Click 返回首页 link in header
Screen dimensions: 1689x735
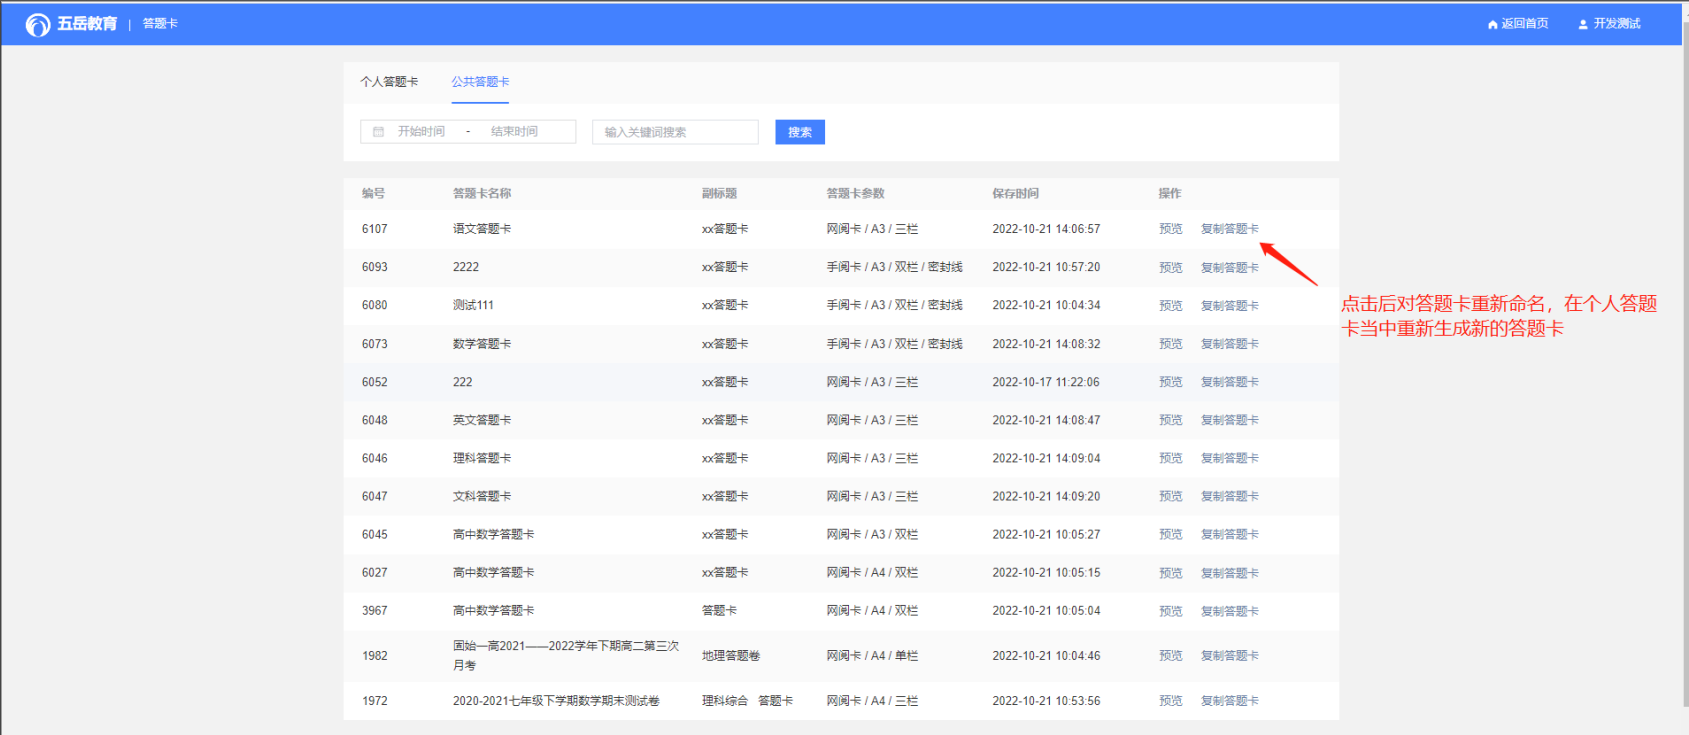coord(1524,24)
